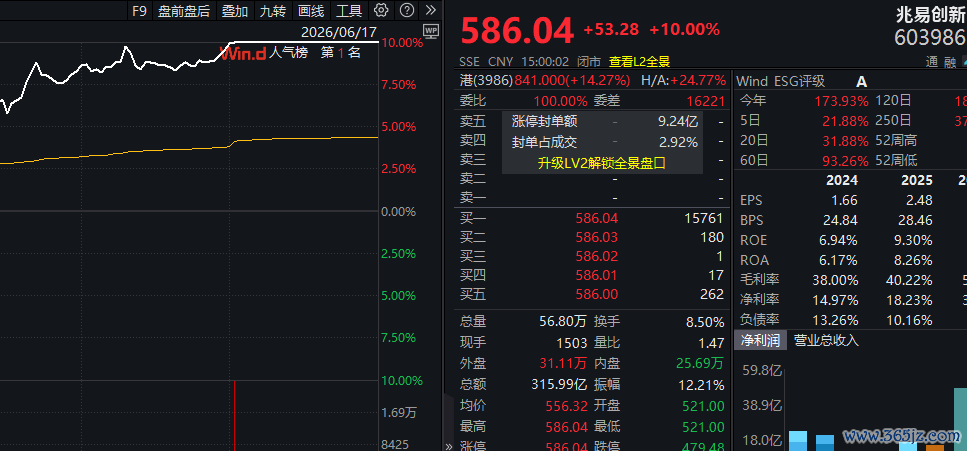This screenshot has width=967, height=451.
Task: Click the 2024 ROE value 6.94%
Action: click(840, 241)
